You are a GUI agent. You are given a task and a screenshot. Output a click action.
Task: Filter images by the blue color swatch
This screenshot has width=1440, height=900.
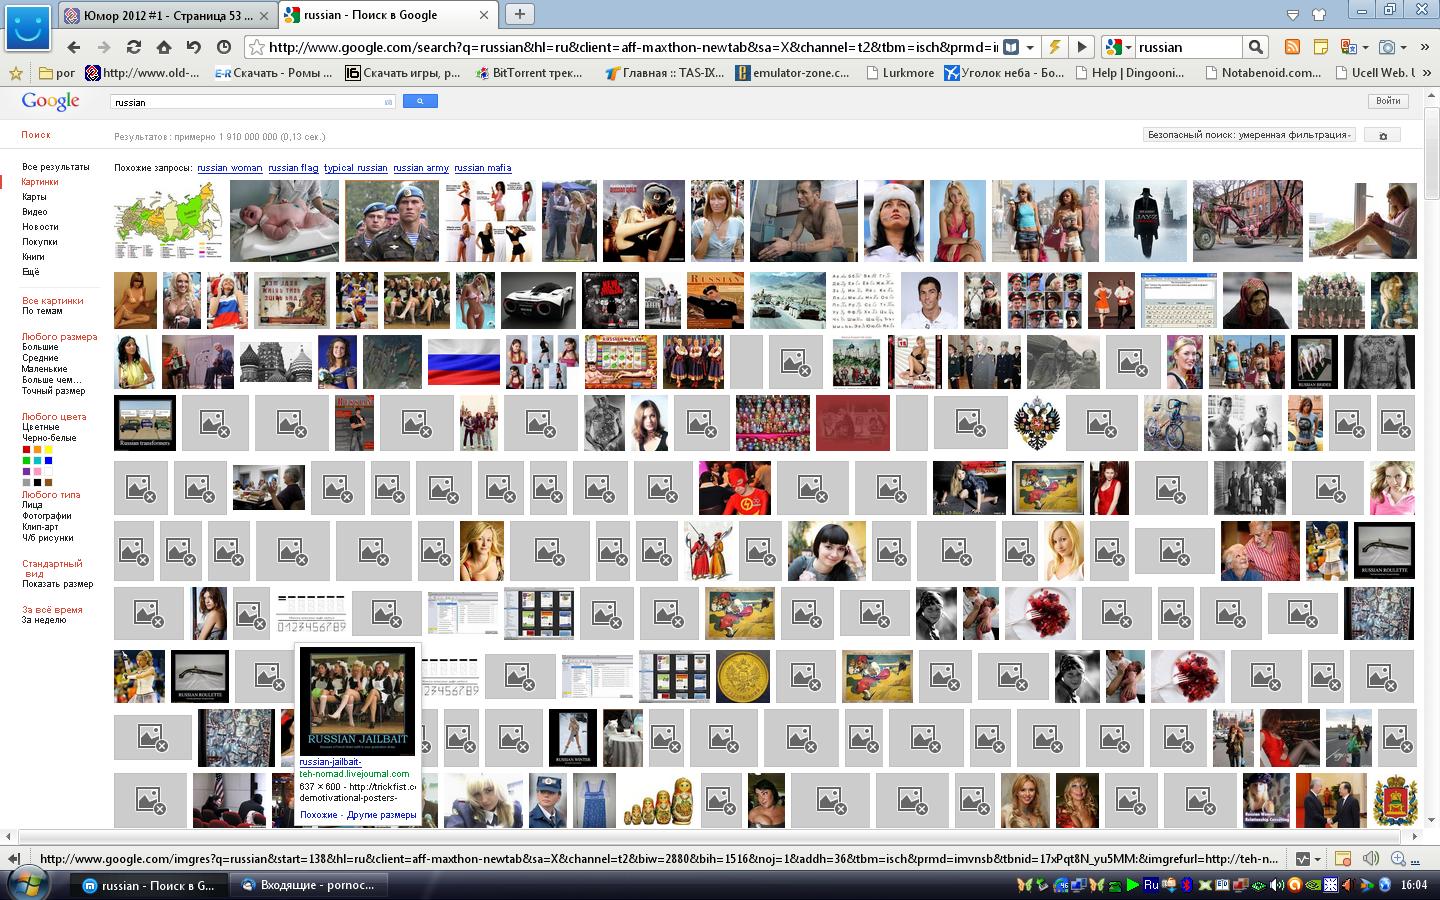pyautogui.click(x=48, y=461)
